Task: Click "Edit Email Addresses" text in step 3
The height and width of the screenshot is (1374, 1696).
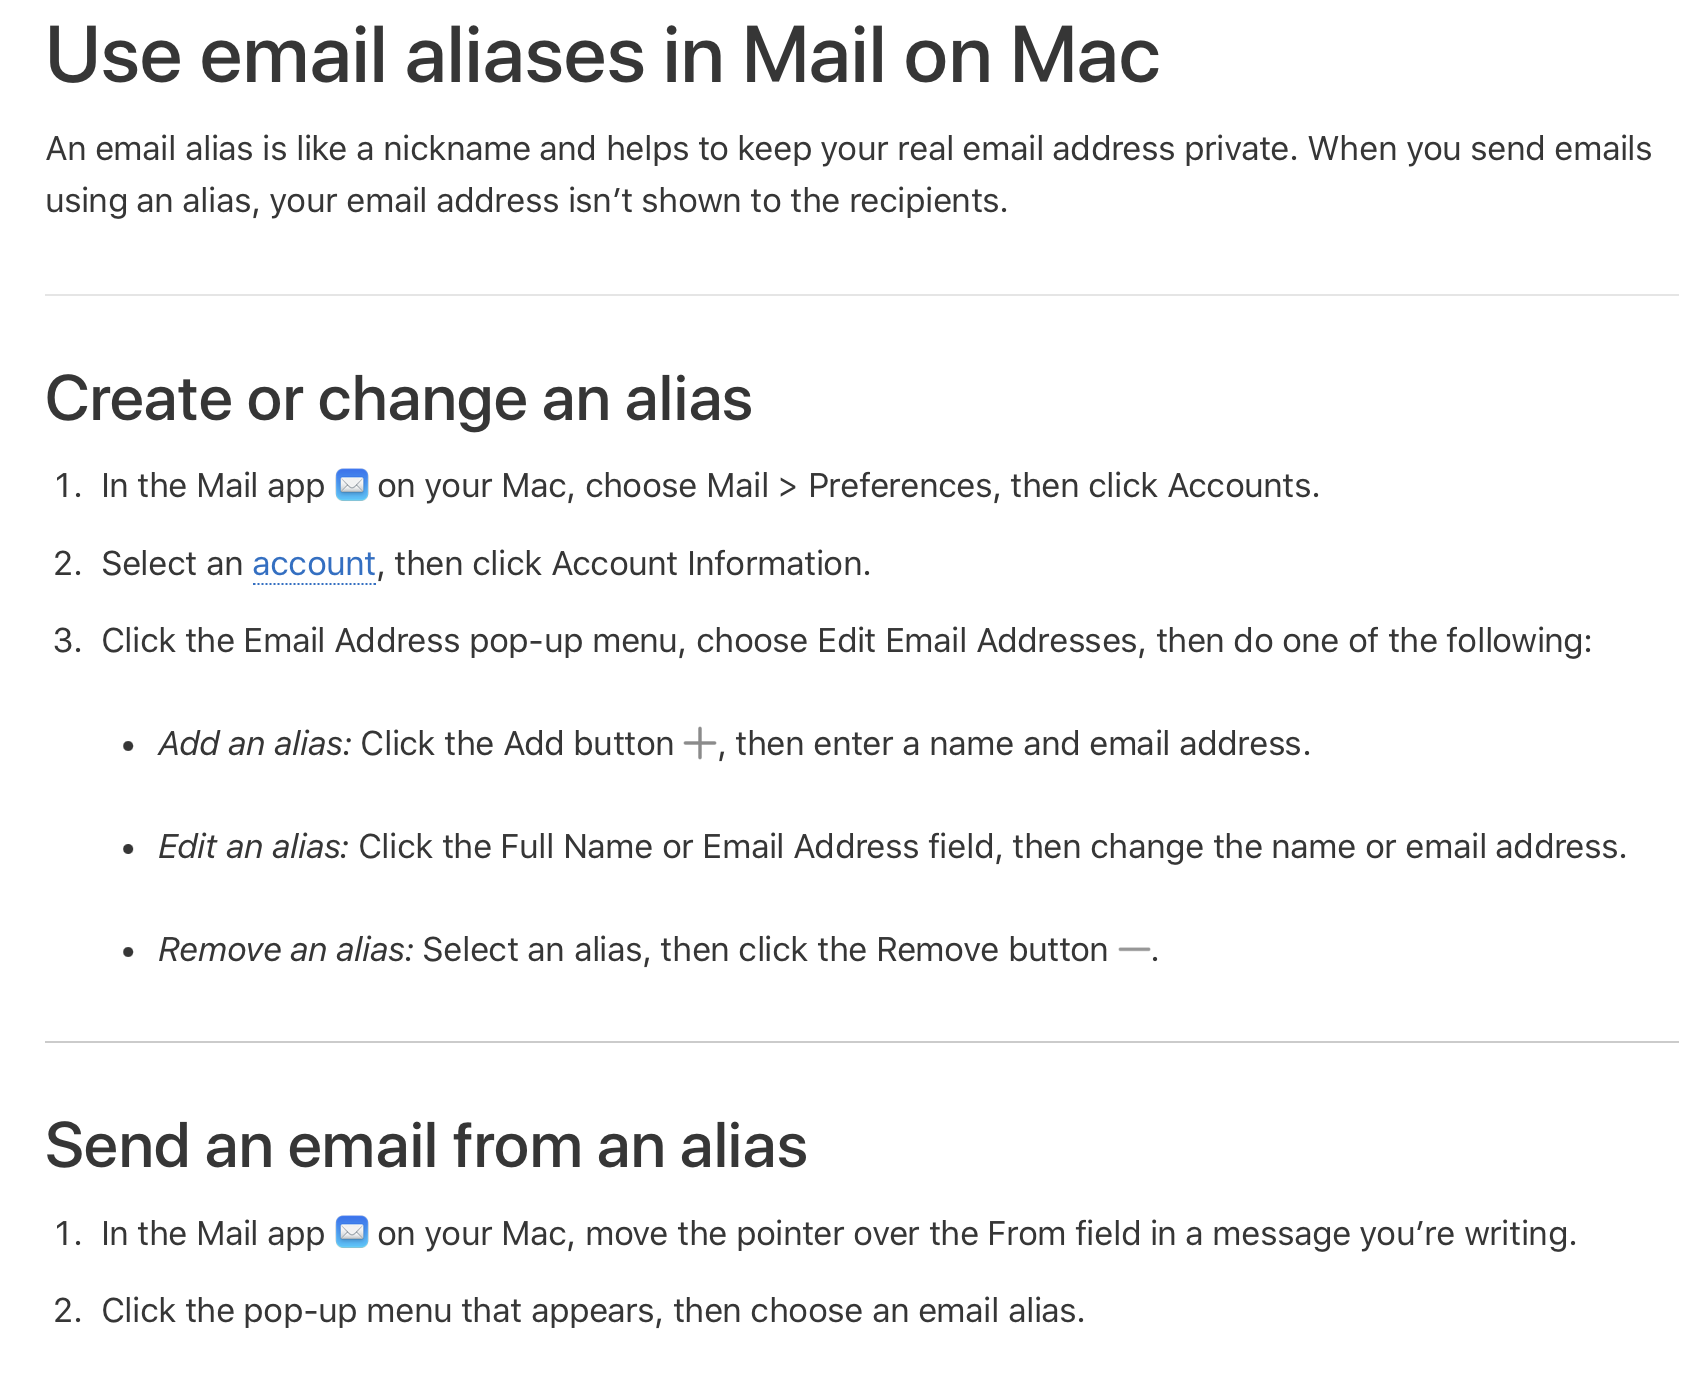Action: pos(977,641)
